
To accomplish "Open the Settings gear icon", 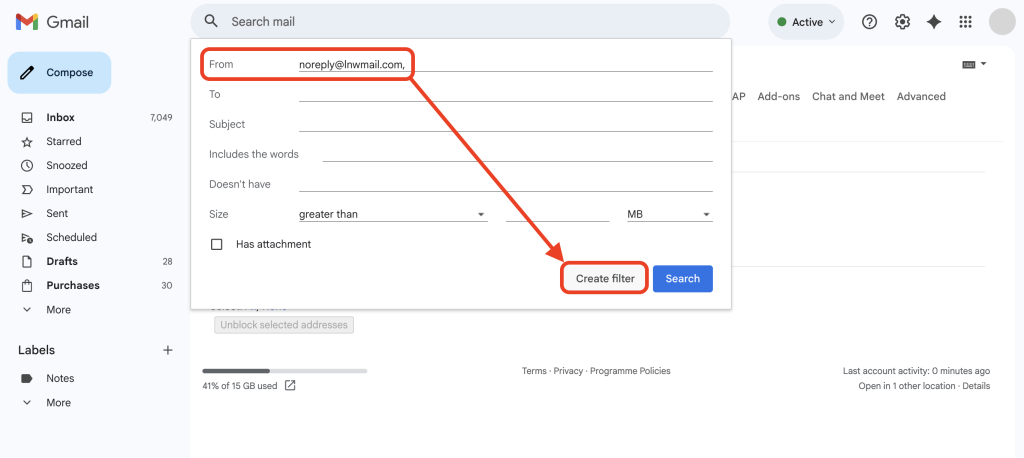I will pyautogui.click(x=902, y=22).
